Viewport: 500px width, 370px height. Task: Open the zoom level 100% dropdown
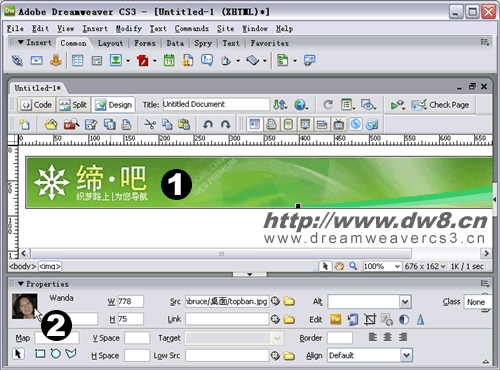[382, 266]
